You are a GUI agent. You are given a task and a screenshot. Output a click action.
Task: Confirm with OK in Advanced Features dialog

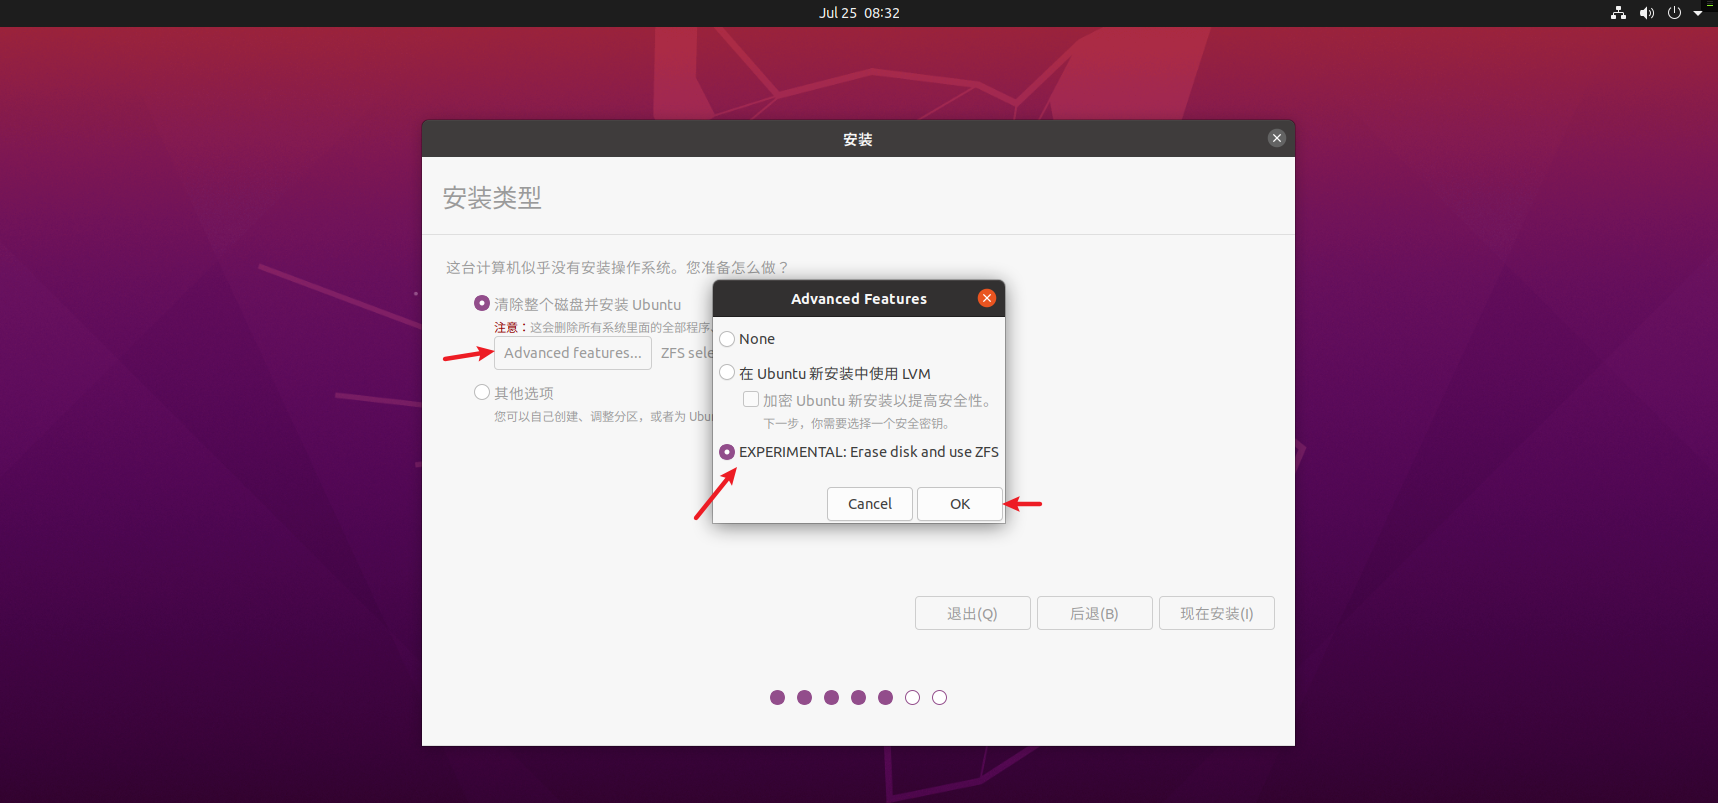(x=960, y=504)
